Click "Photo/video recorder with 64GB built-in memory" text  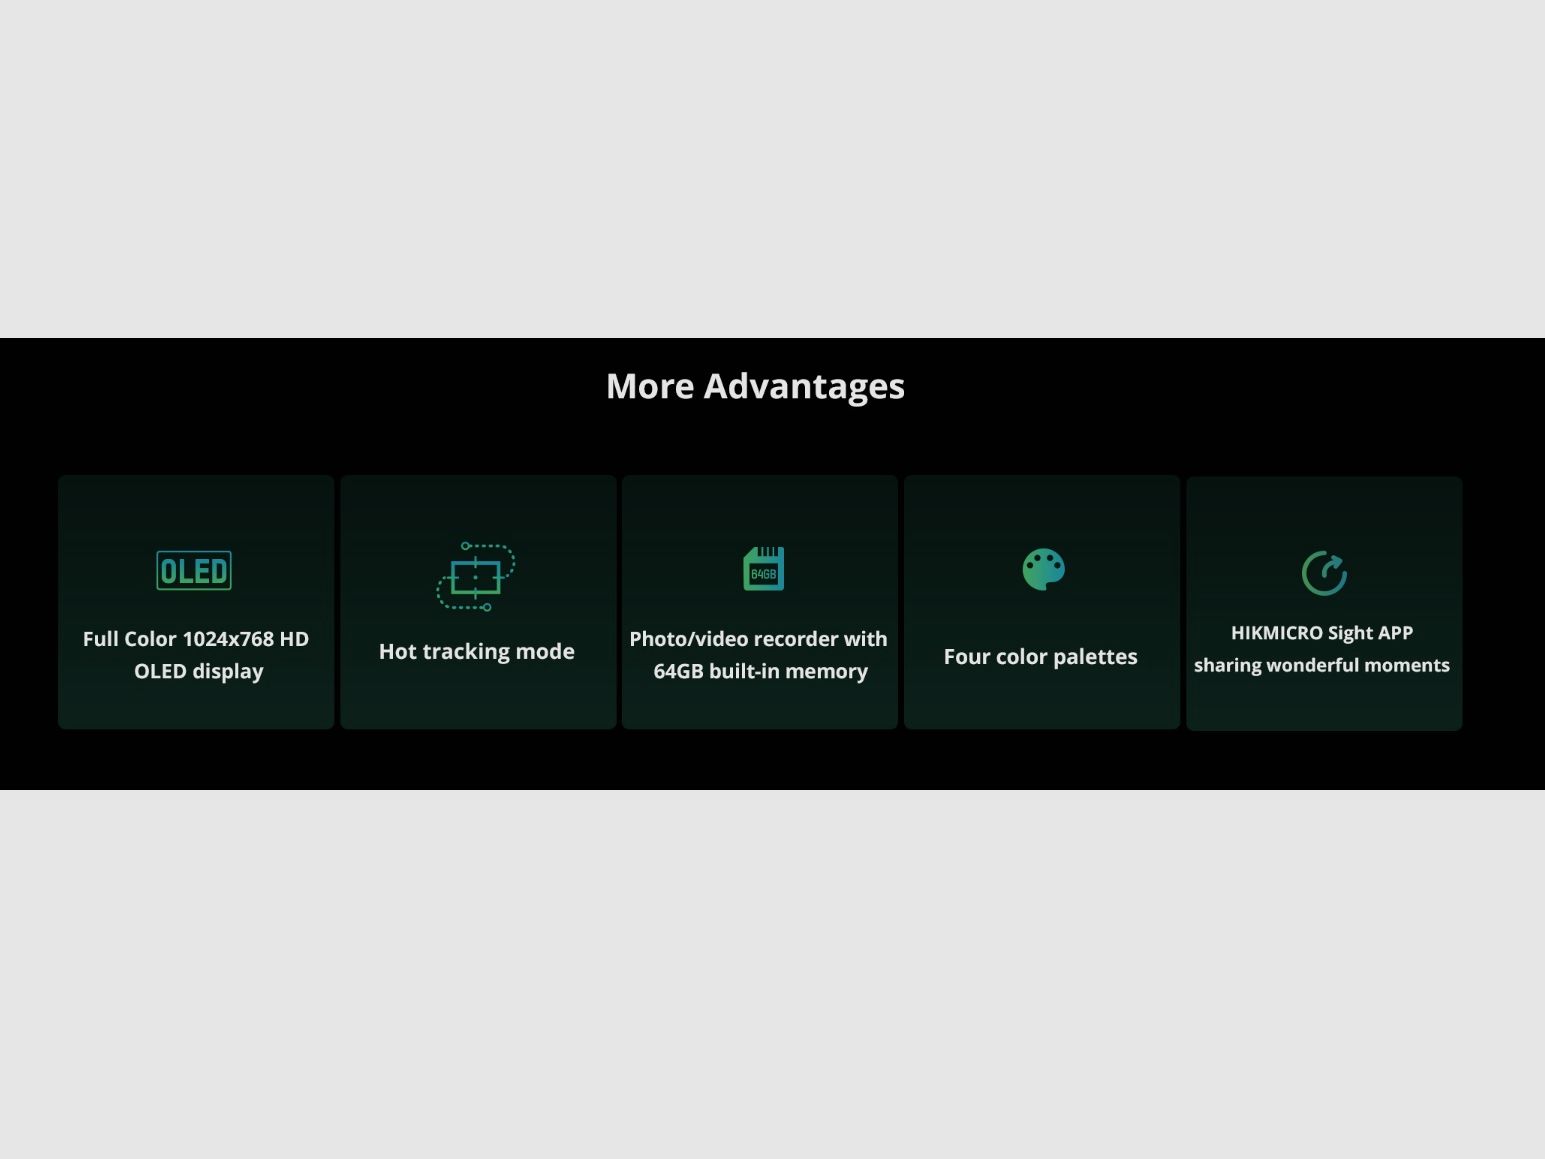point(759,655)
